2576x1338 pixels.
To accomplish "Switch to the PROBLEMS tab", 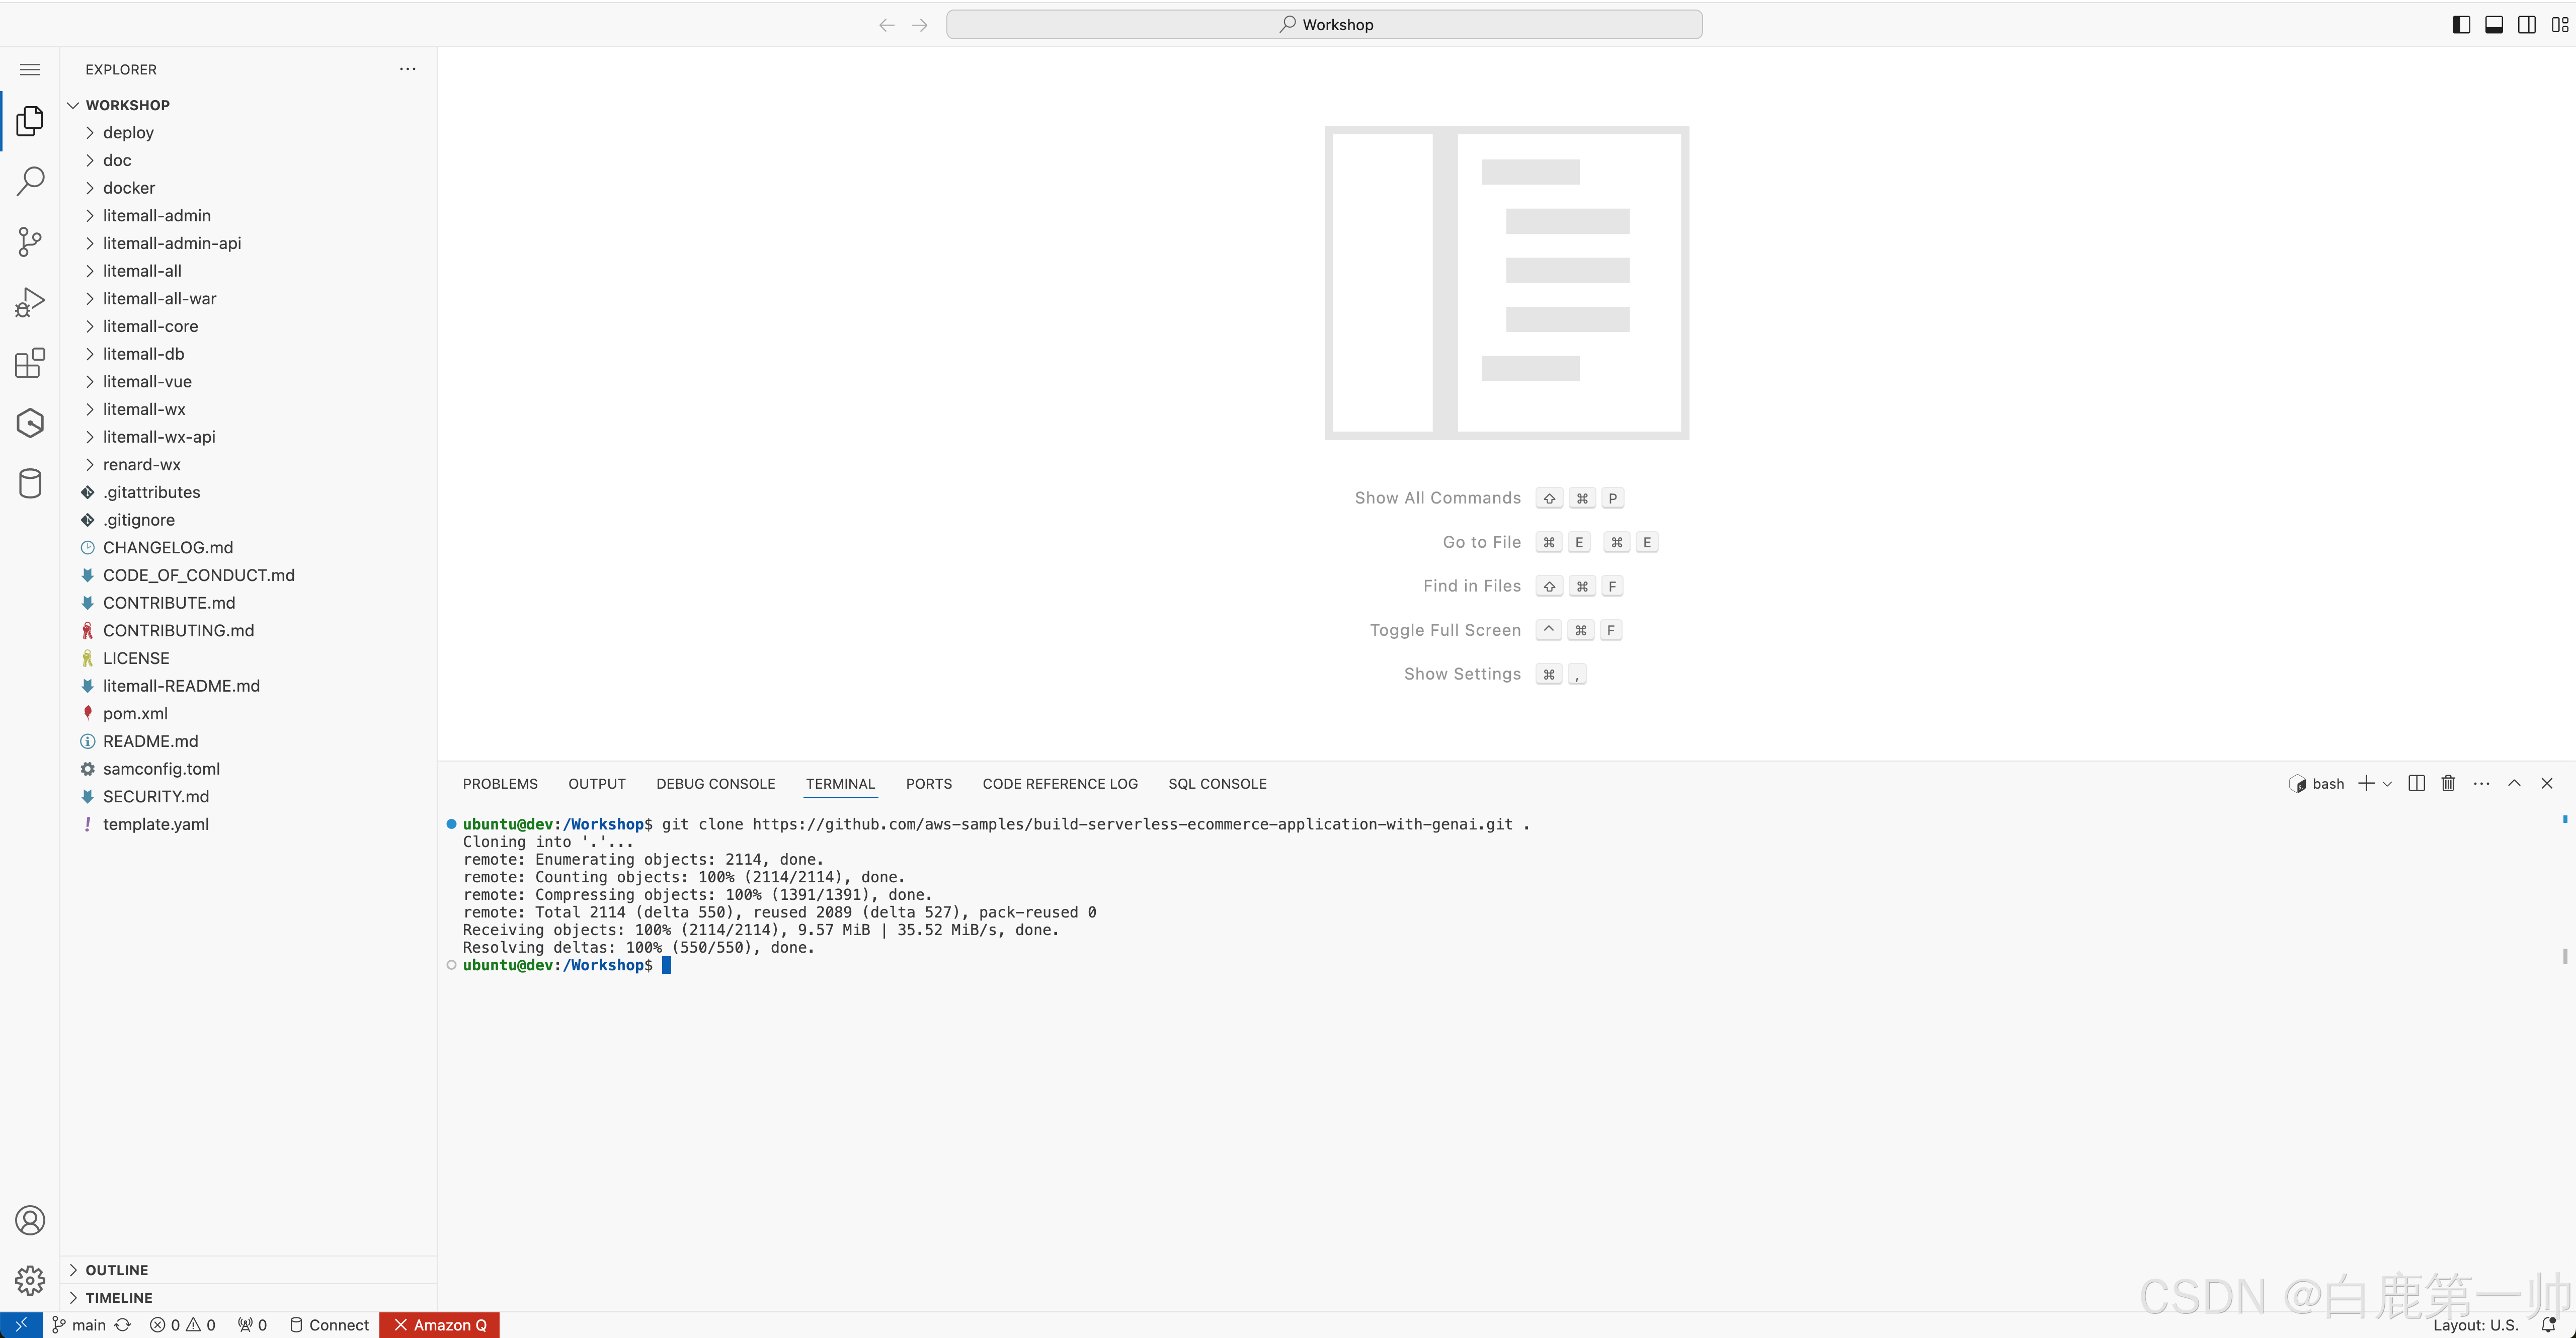I will click(500, 783).
